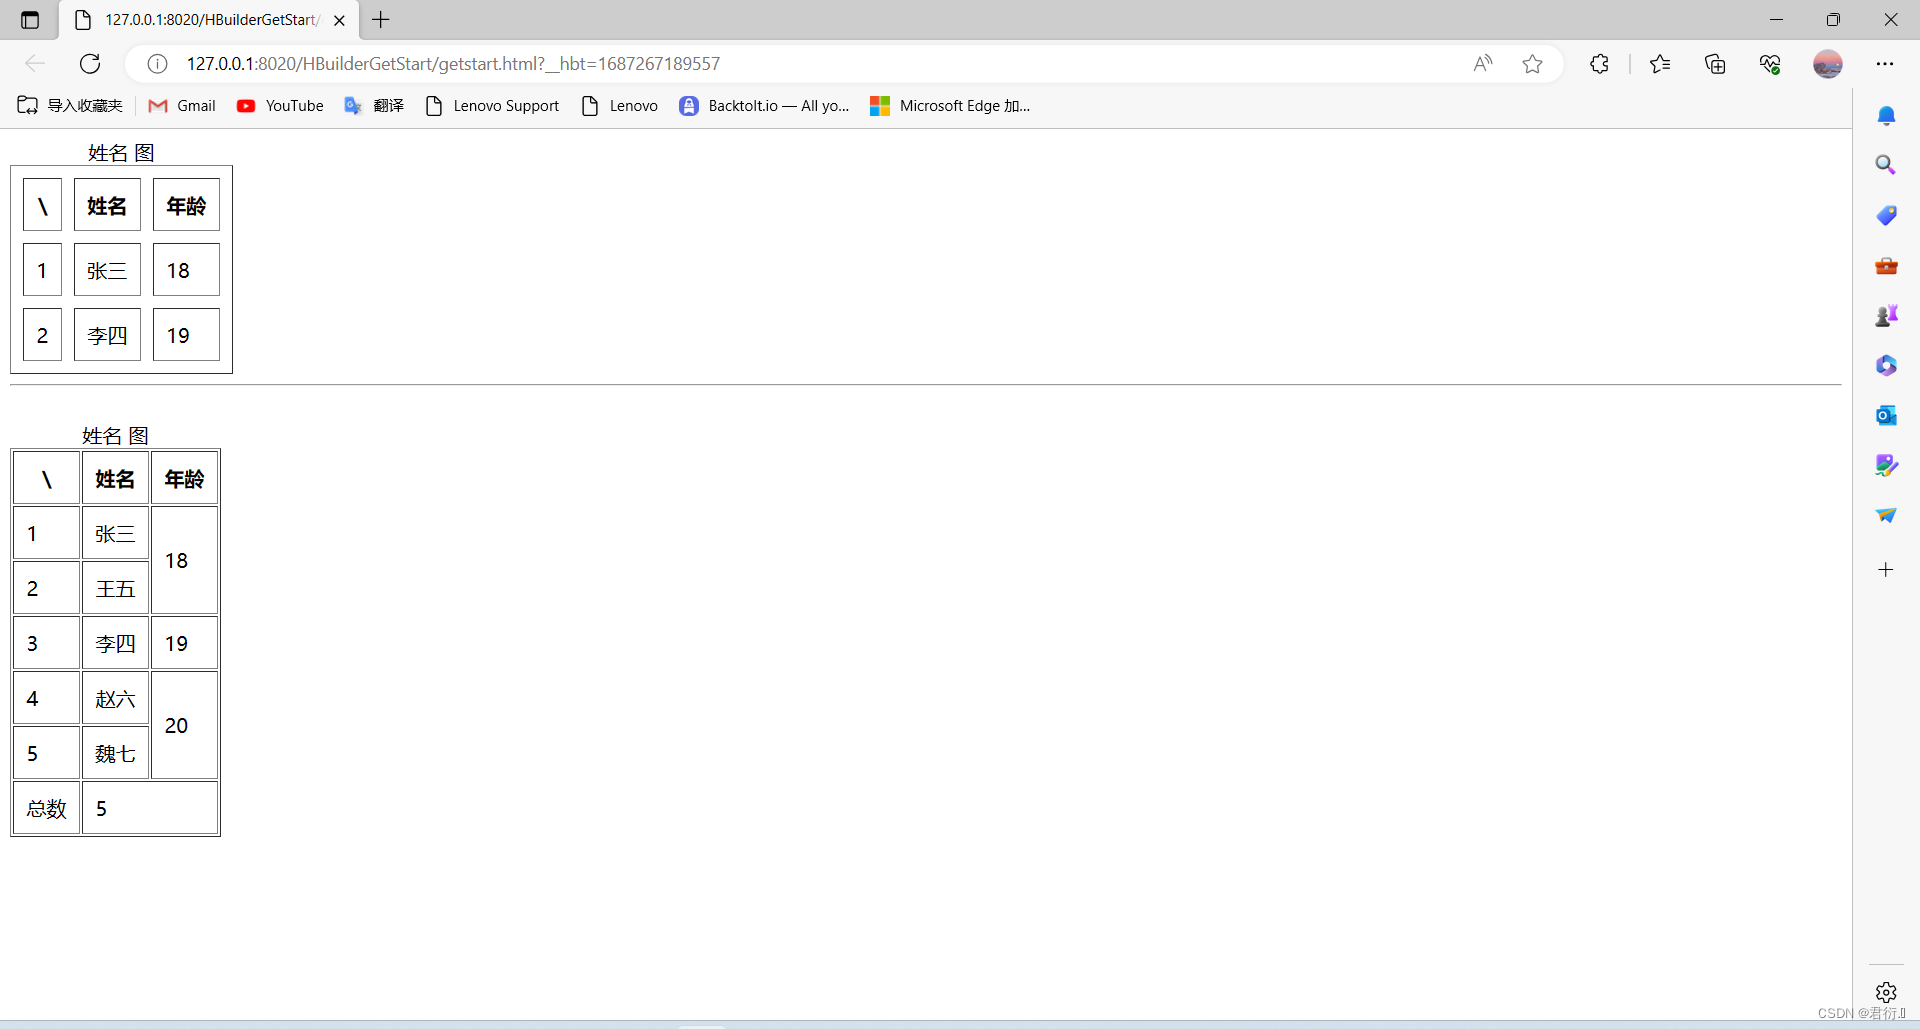Click 魏七 cell in second table
Viewport: 1920px width, 1029px height.
pos(115,753)
